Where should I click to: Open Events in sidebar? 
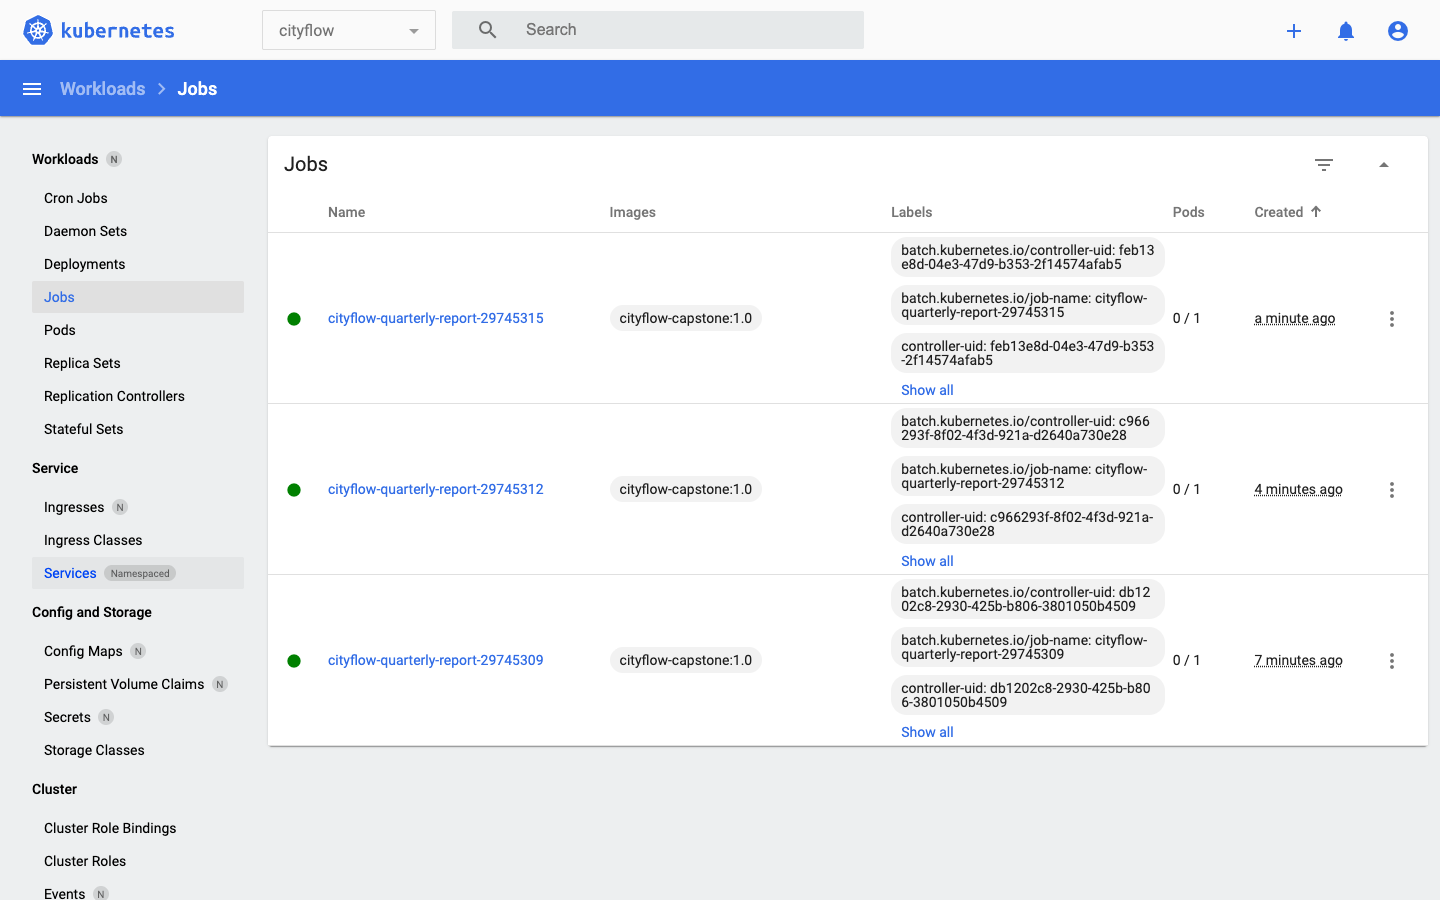[64, 893]
